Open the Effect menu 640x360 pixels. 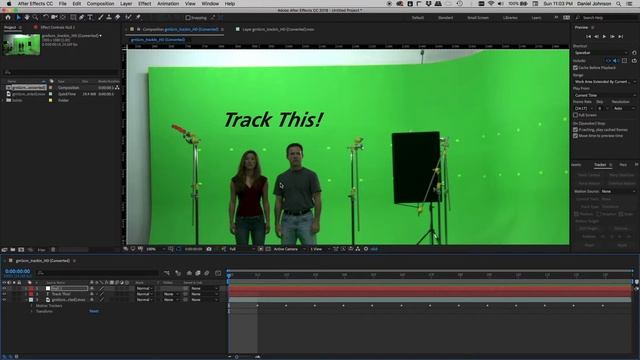[144, 4]
